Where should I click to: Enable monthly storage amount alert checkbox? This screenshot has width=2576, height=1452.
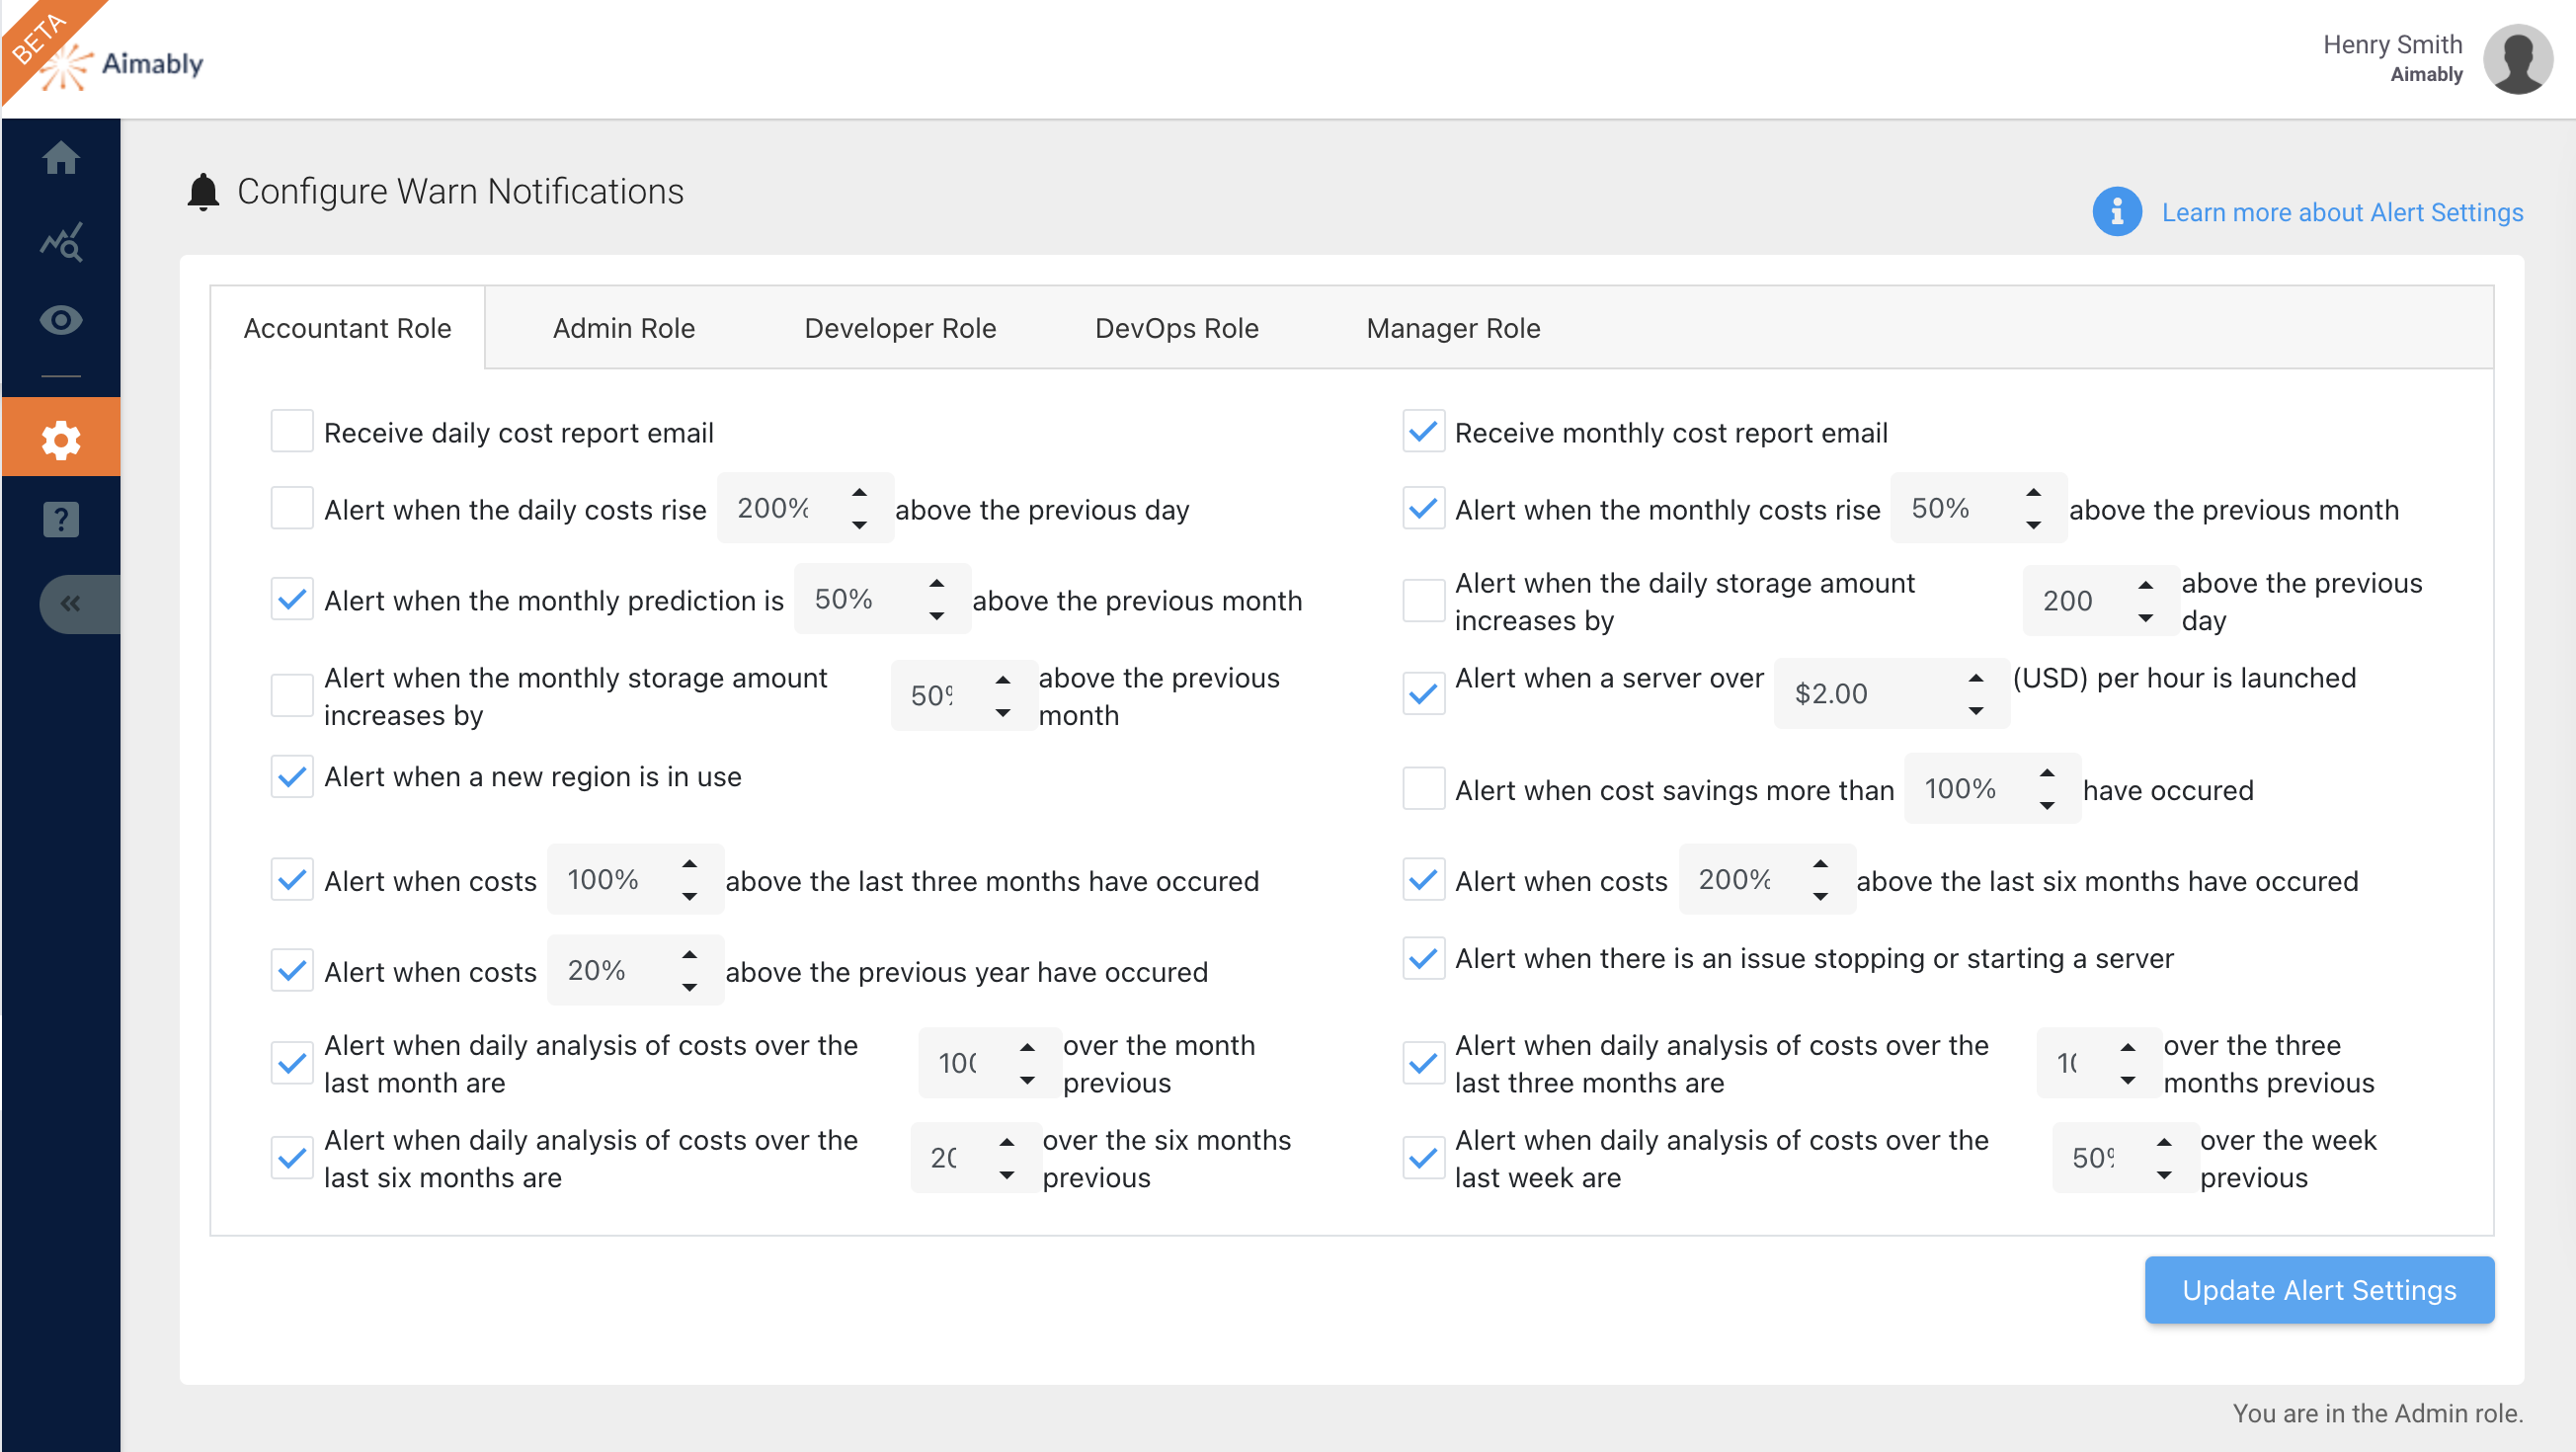point(292,695)
